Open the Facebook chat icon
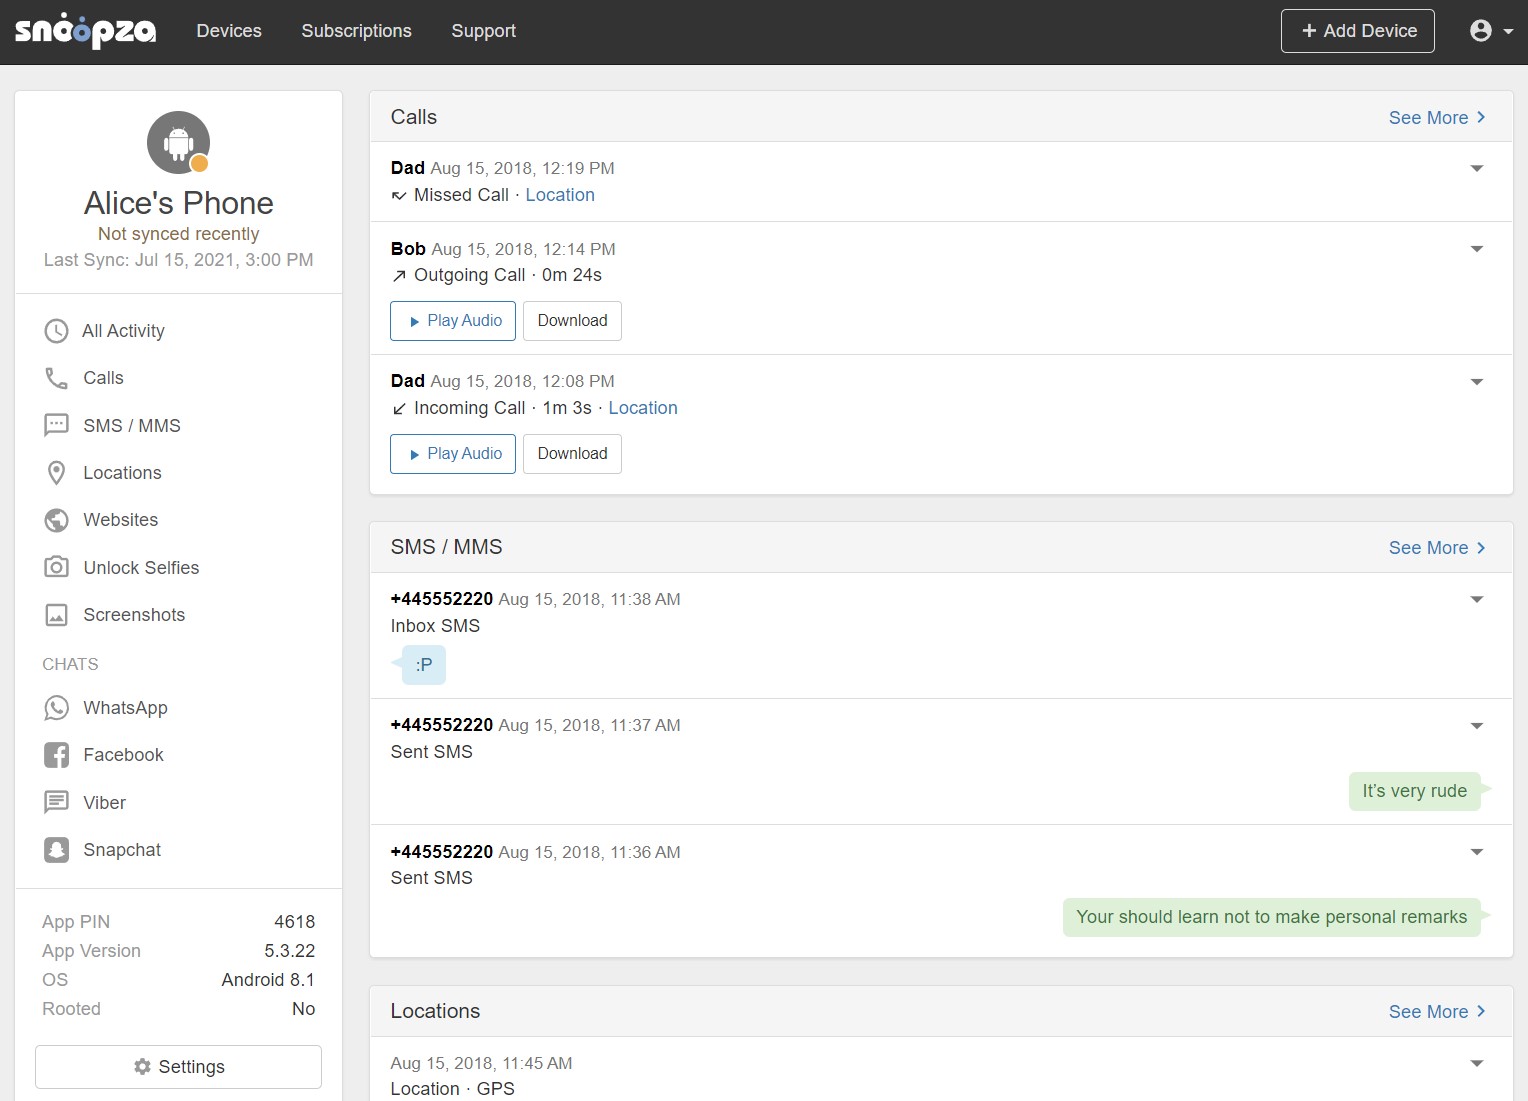Image resolution: width=1528 pixels, height=1101 pixels. click(x=56, y=755)
